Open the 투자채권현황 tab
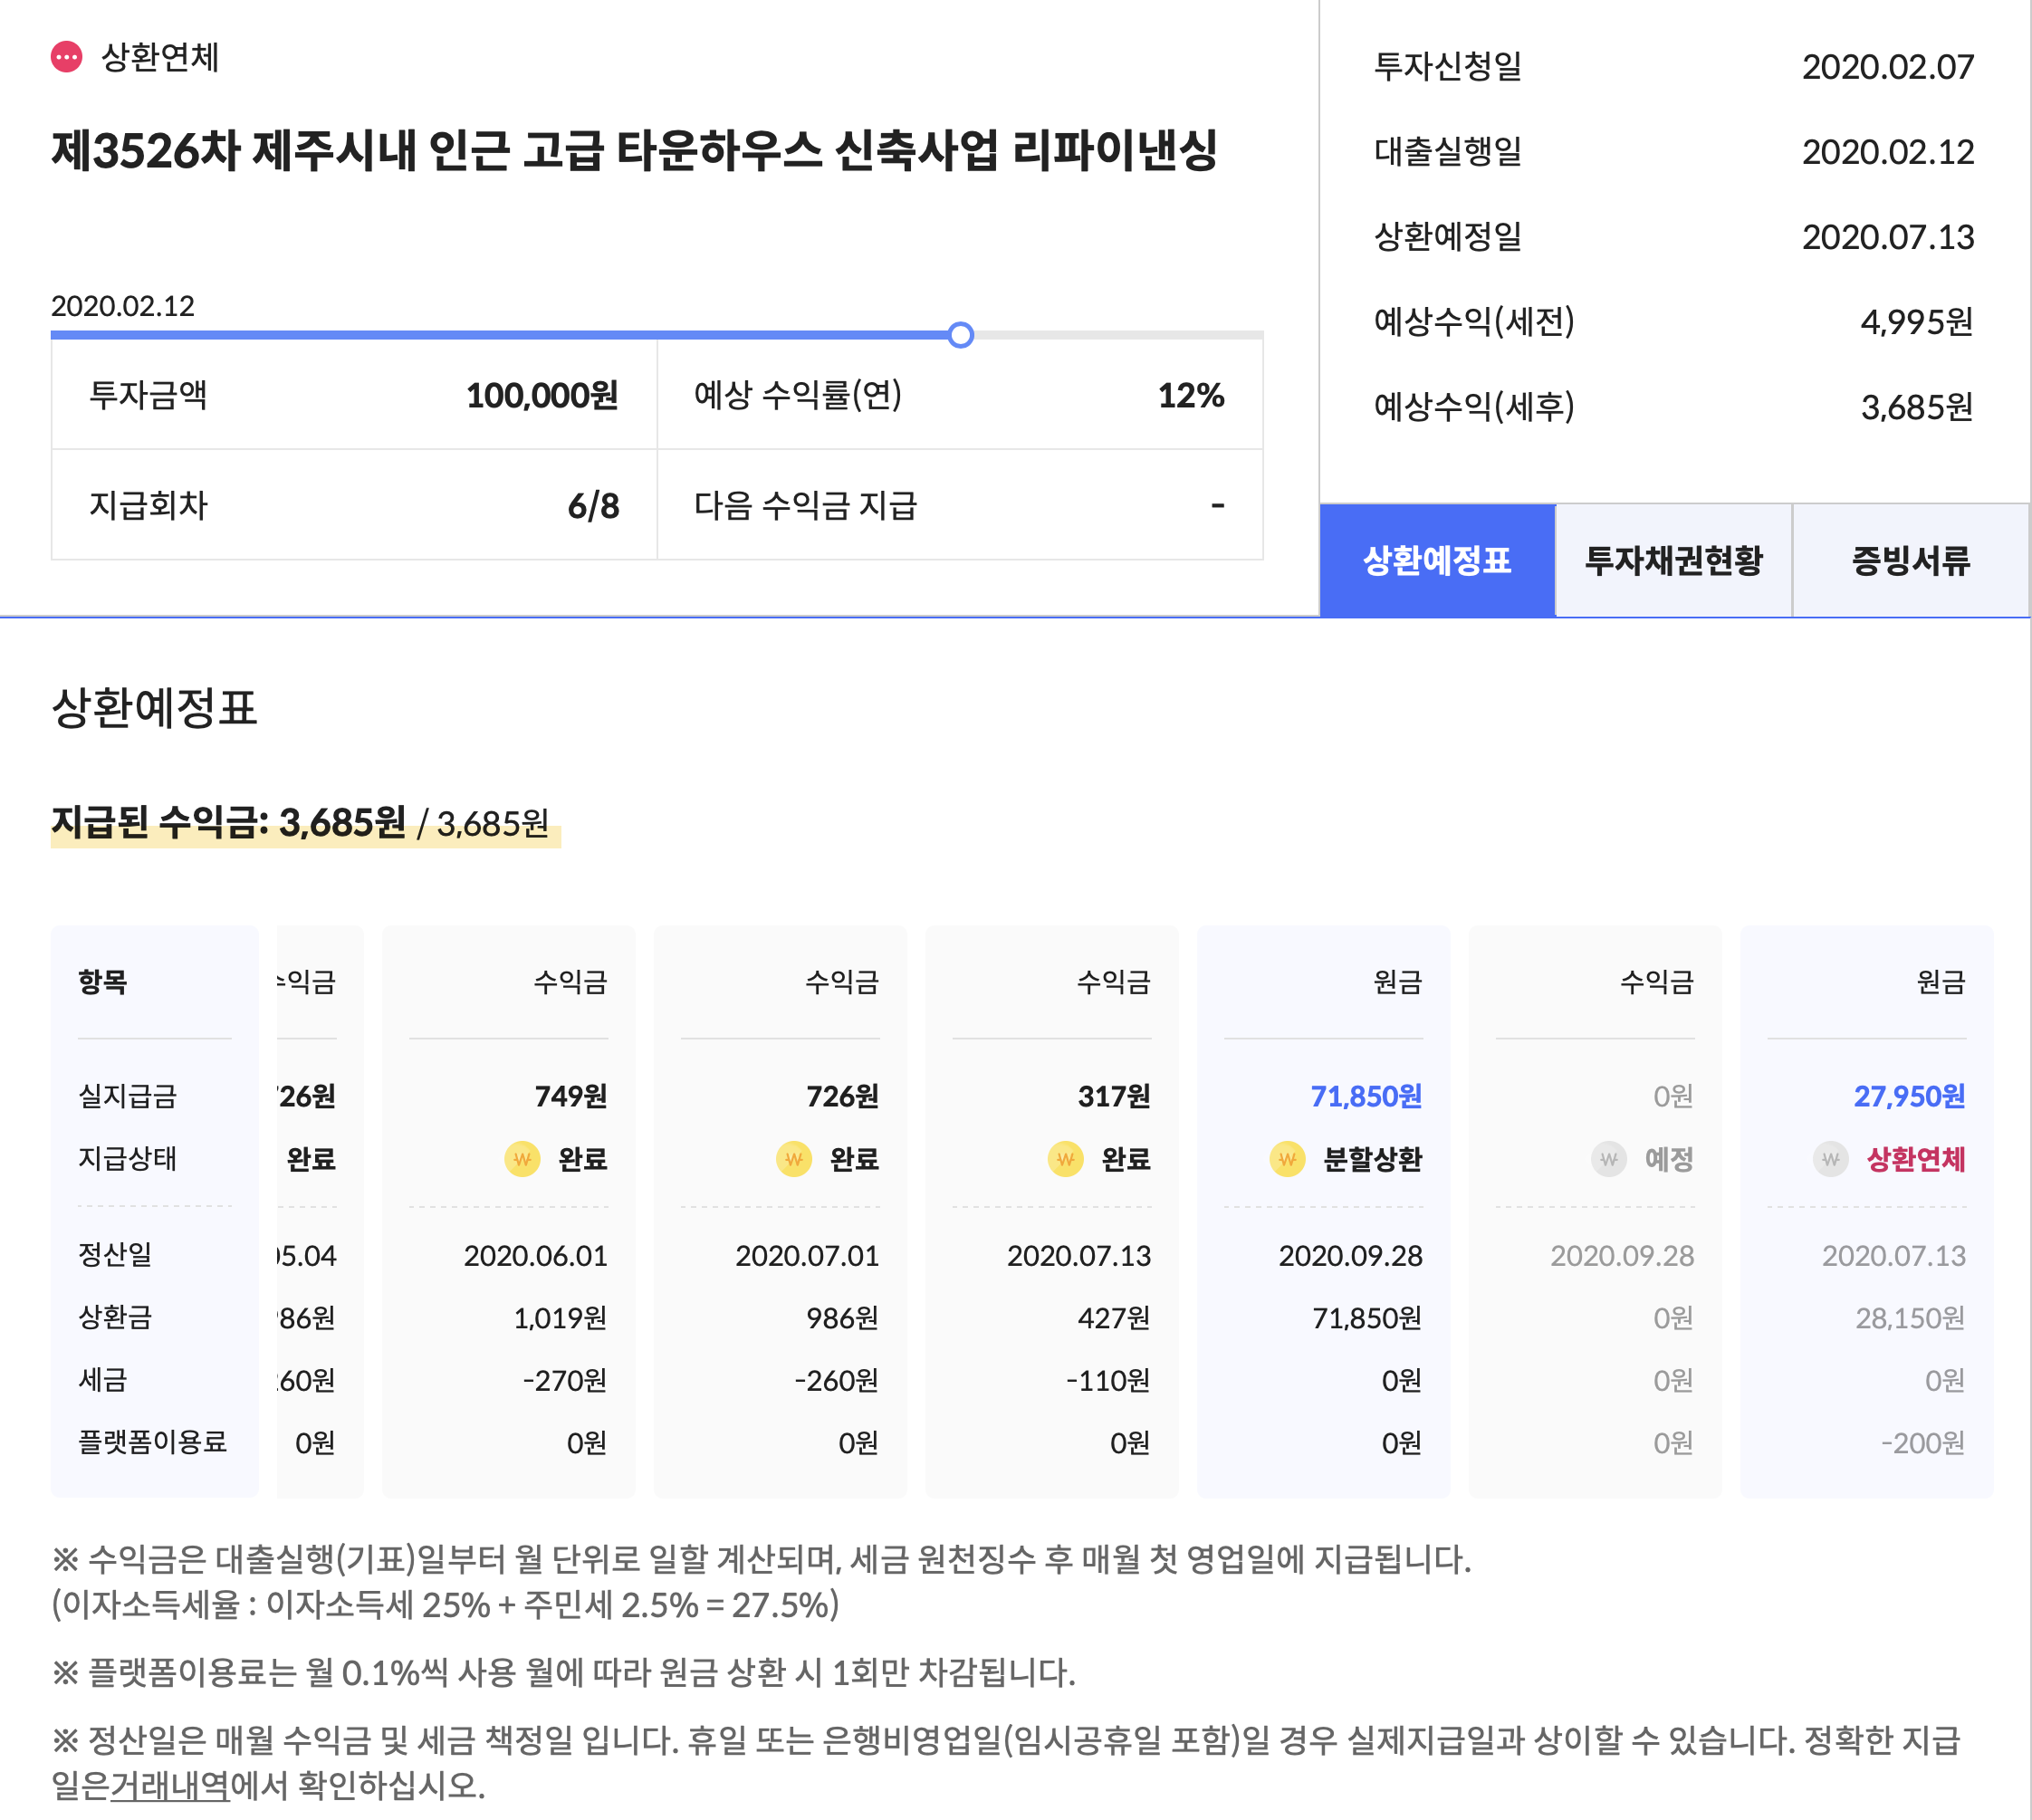 pos(1673,560)
